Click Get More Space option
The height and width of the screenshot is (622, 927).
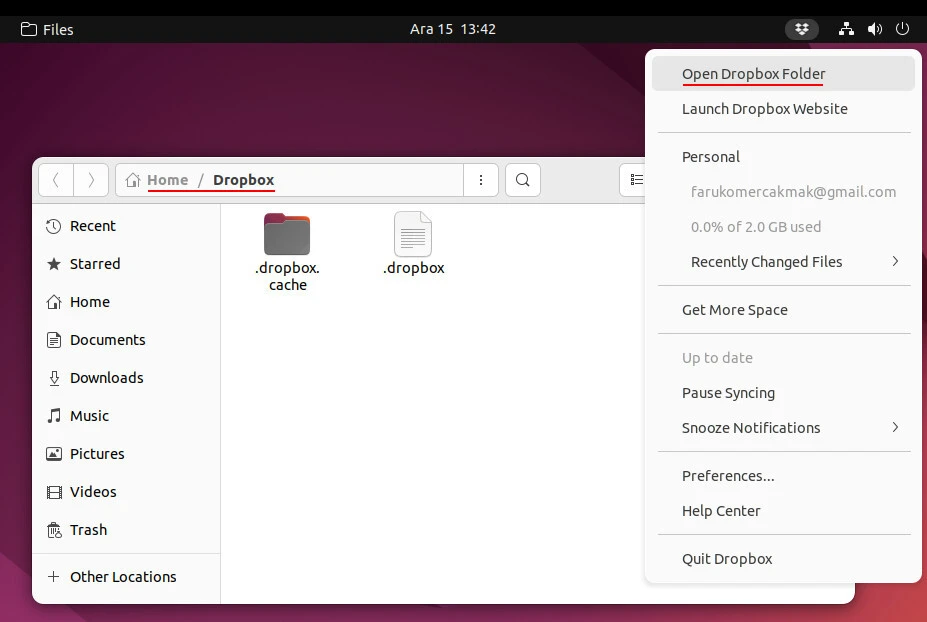coord(734,310)
